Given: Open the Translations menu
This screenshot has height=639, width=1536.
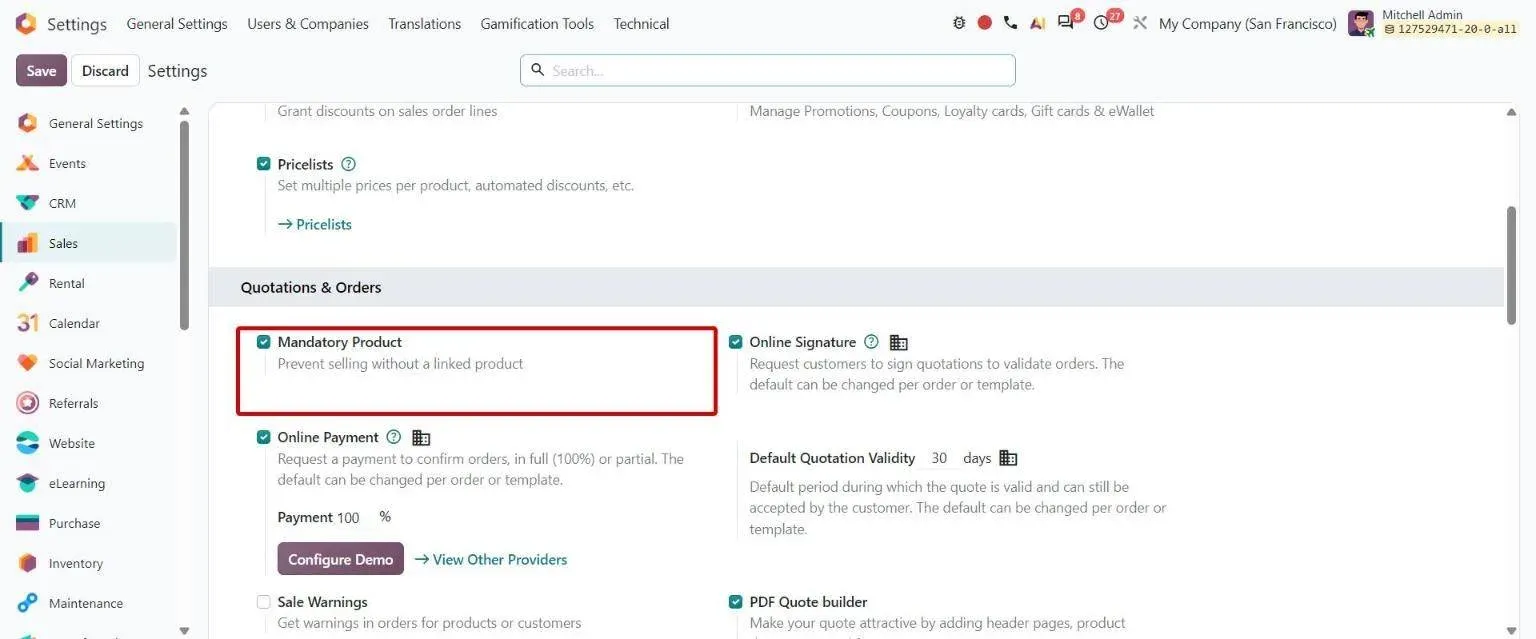Looking at the screenshot, I should pyautogui.click(x=425, y=23).
